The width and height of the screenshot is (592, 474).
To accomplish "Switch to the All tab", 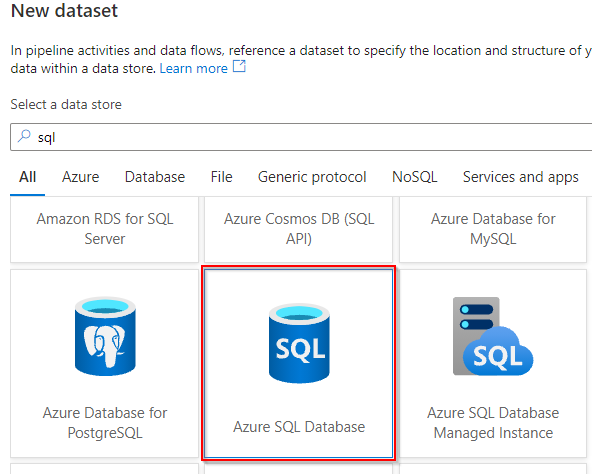I will click(28, 177).
